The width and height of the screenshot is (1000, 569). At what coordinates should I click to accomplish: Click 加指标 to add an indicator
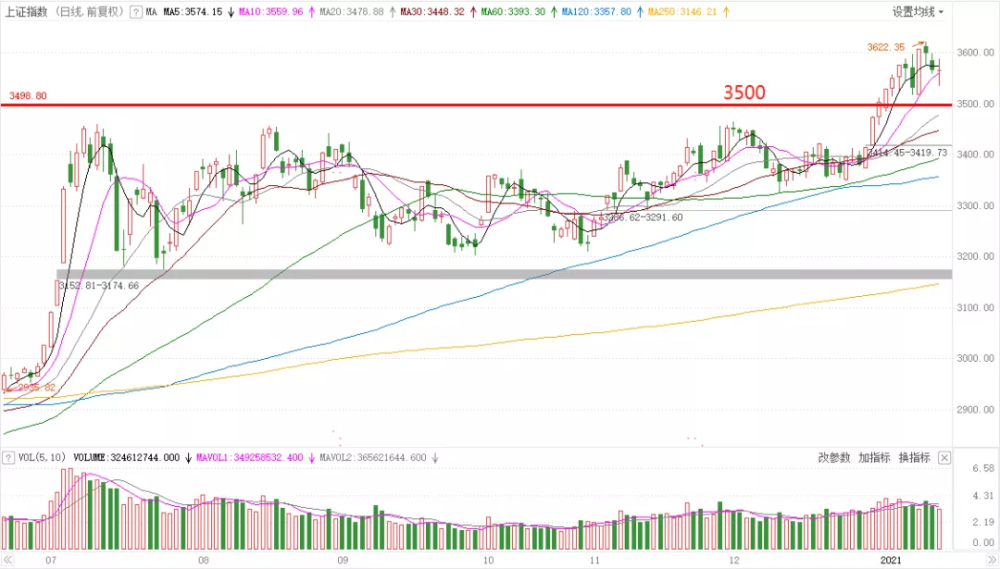point(874,457)
